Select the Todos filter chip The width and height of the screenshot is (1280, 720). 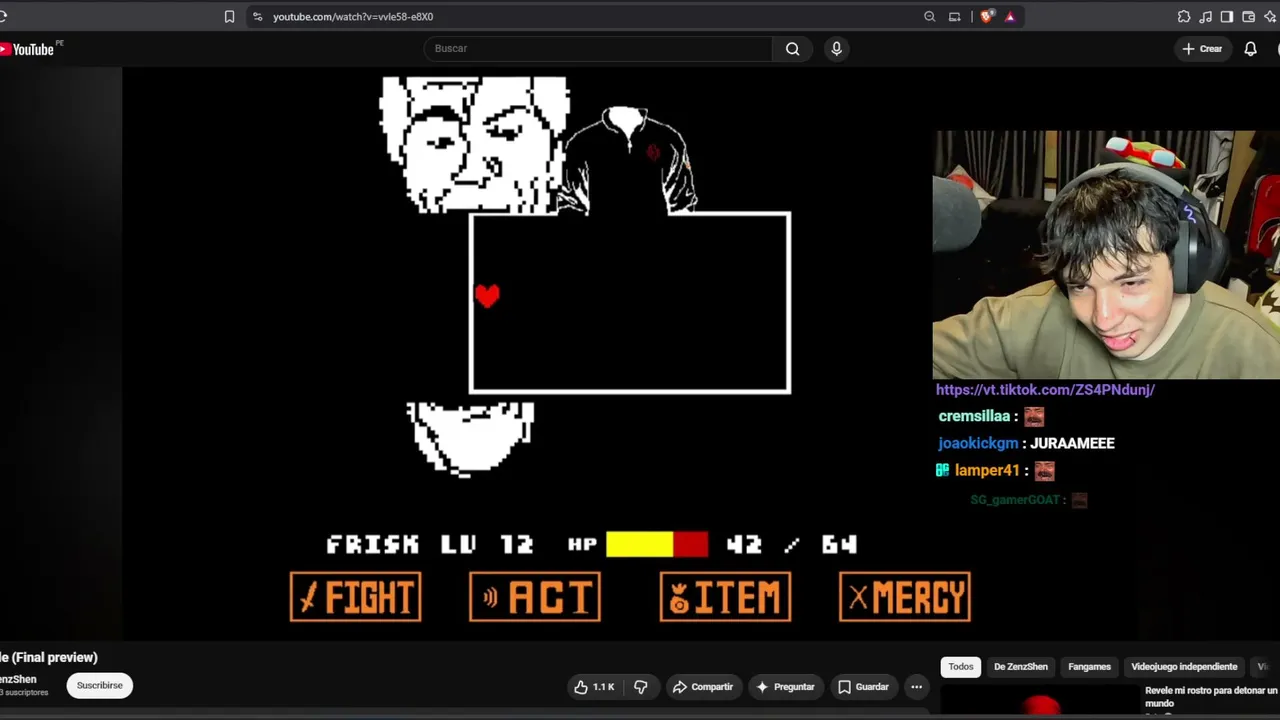[x=961, y=667]
